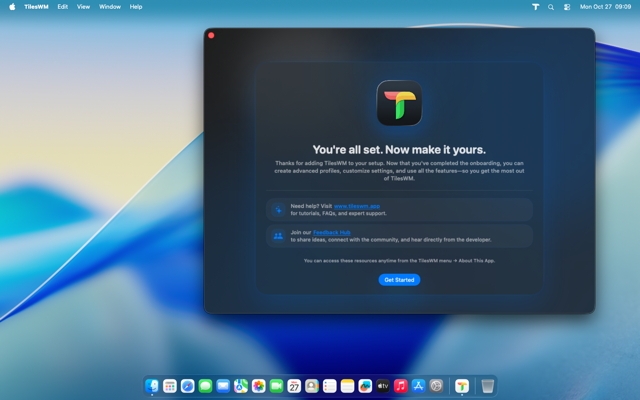The width and height of the screenshot is (640, 400).
Task: Open Spotlight search in the menu bar
Action: coord(551,6)
